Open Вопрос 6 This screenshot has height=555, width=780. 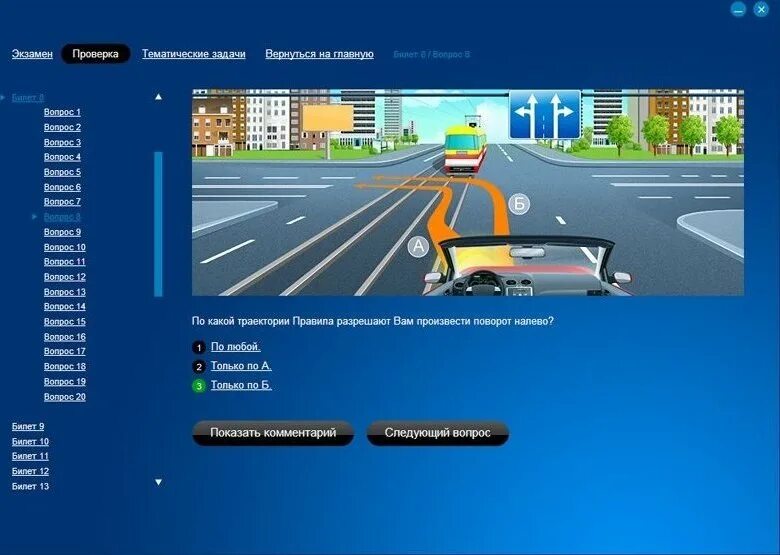coord(62,187)
